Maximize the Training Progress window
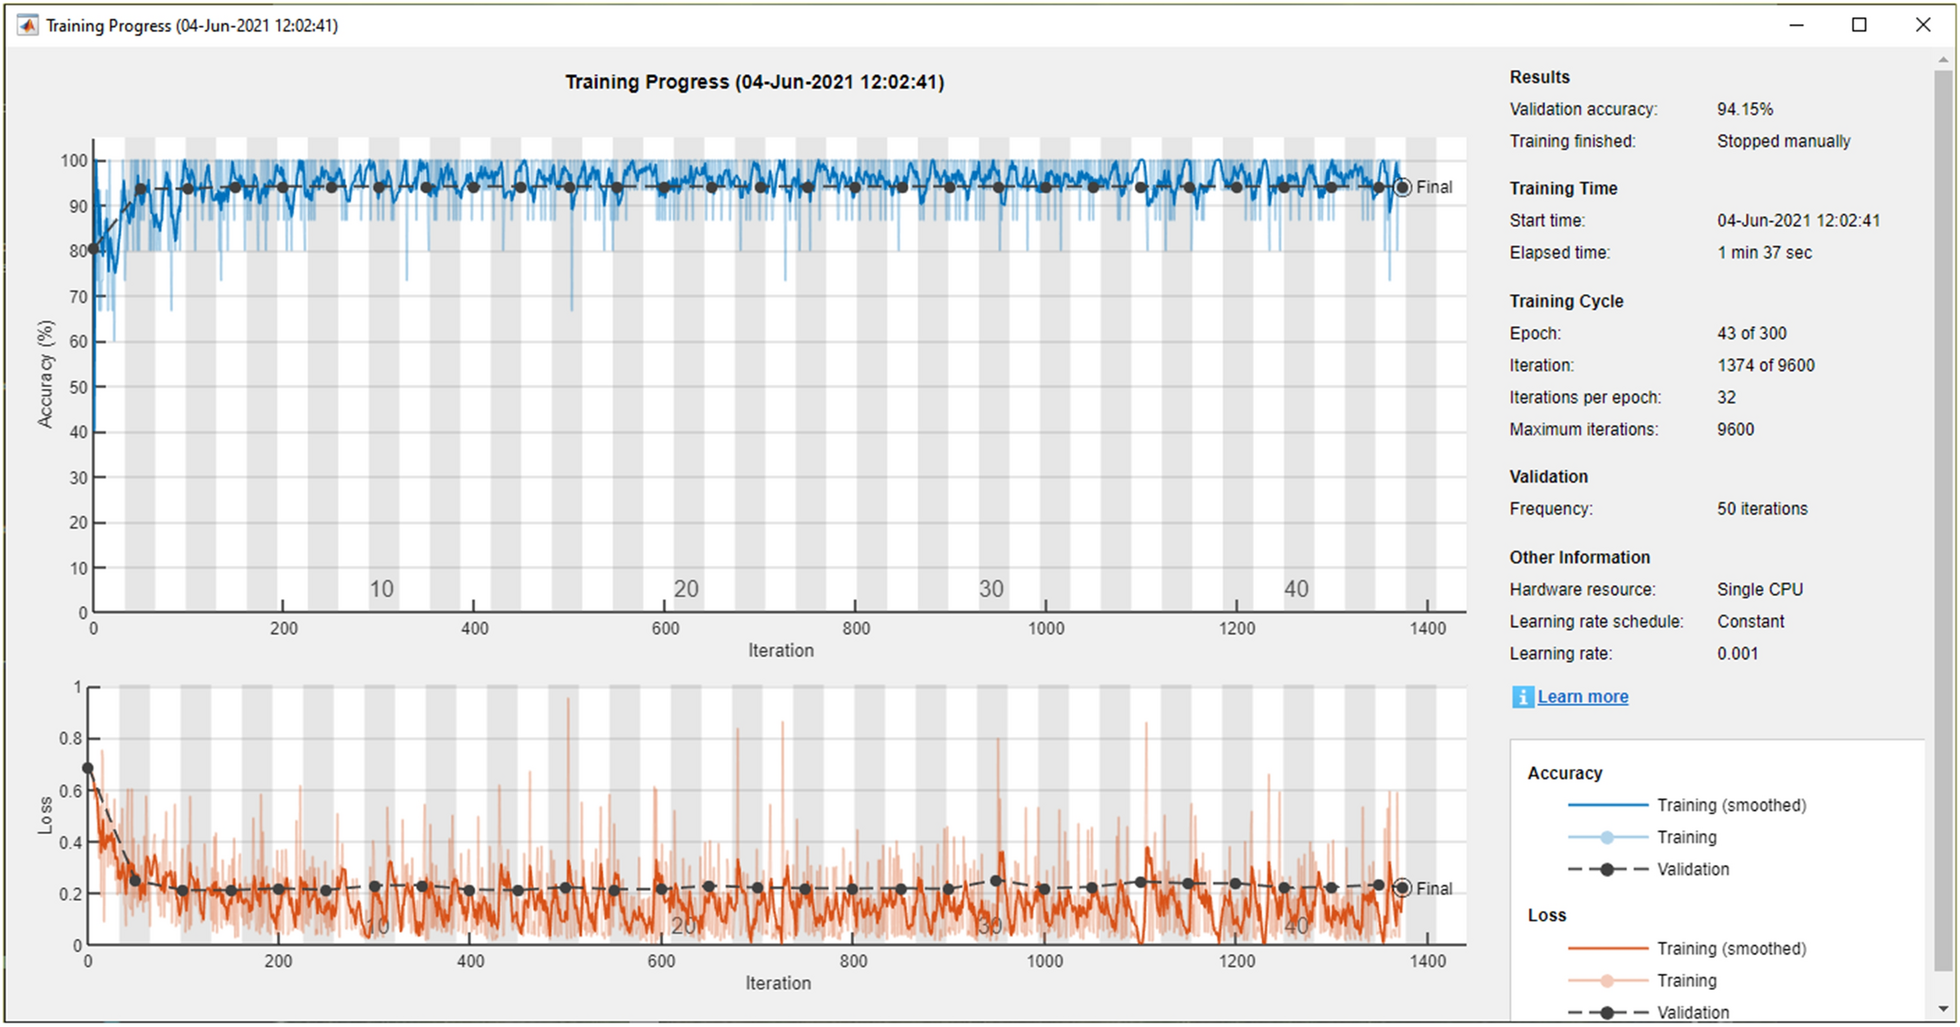 [1859, 25]
